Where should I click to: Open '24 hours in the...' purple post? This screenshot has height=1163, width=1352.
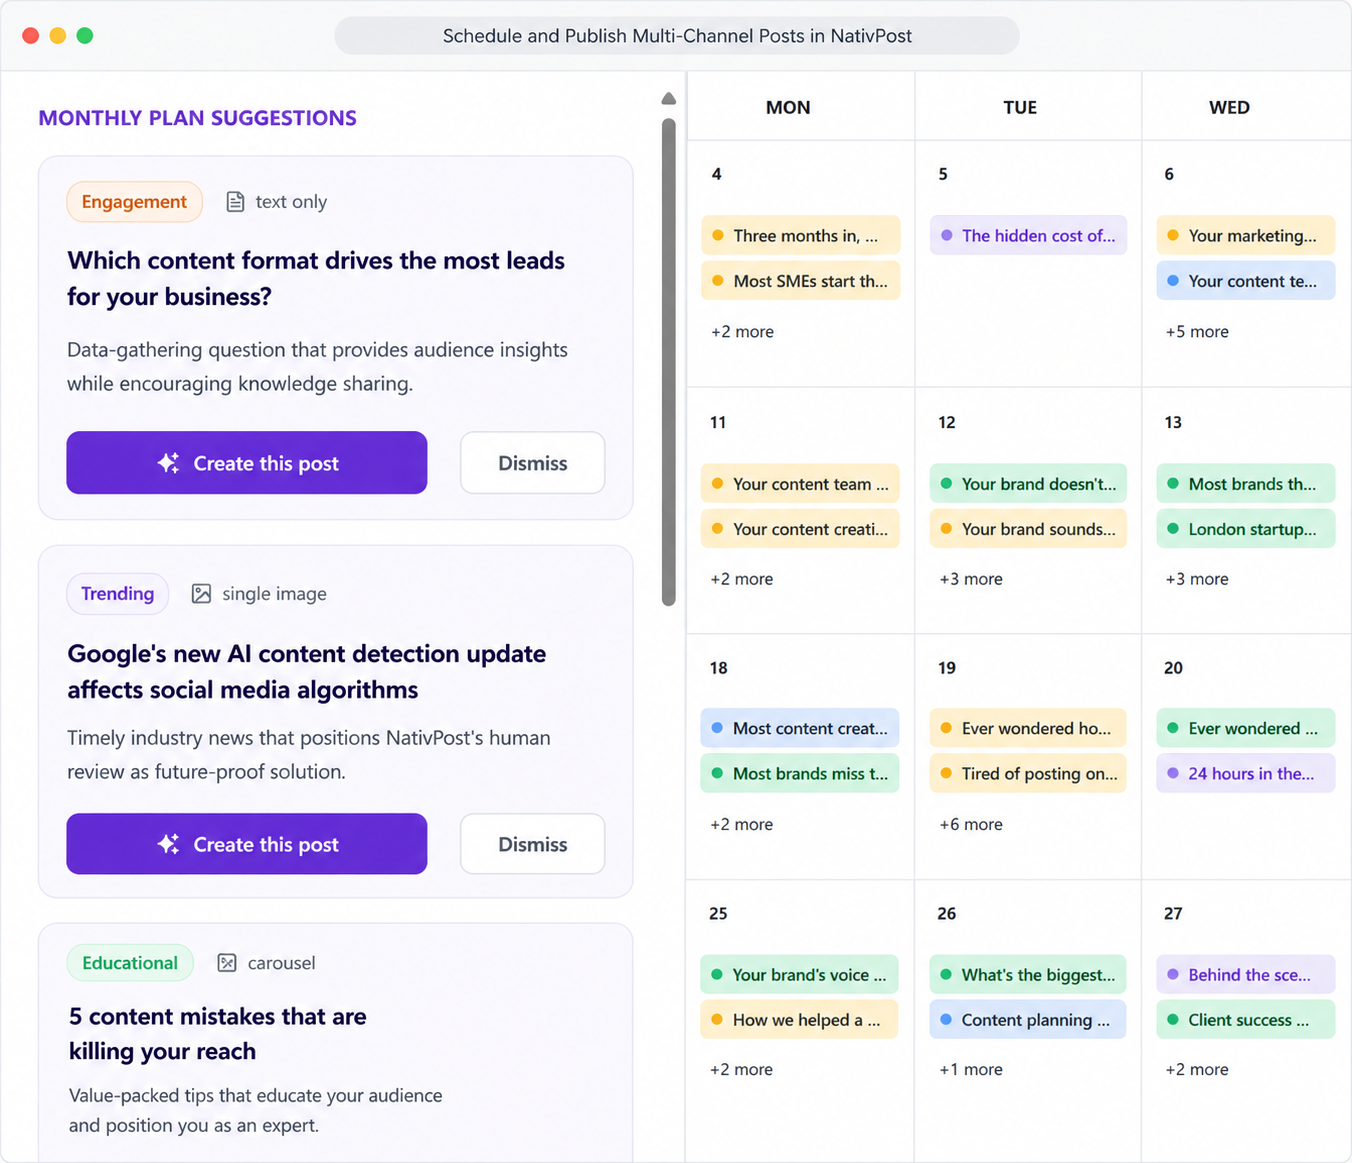point(1245,774)
